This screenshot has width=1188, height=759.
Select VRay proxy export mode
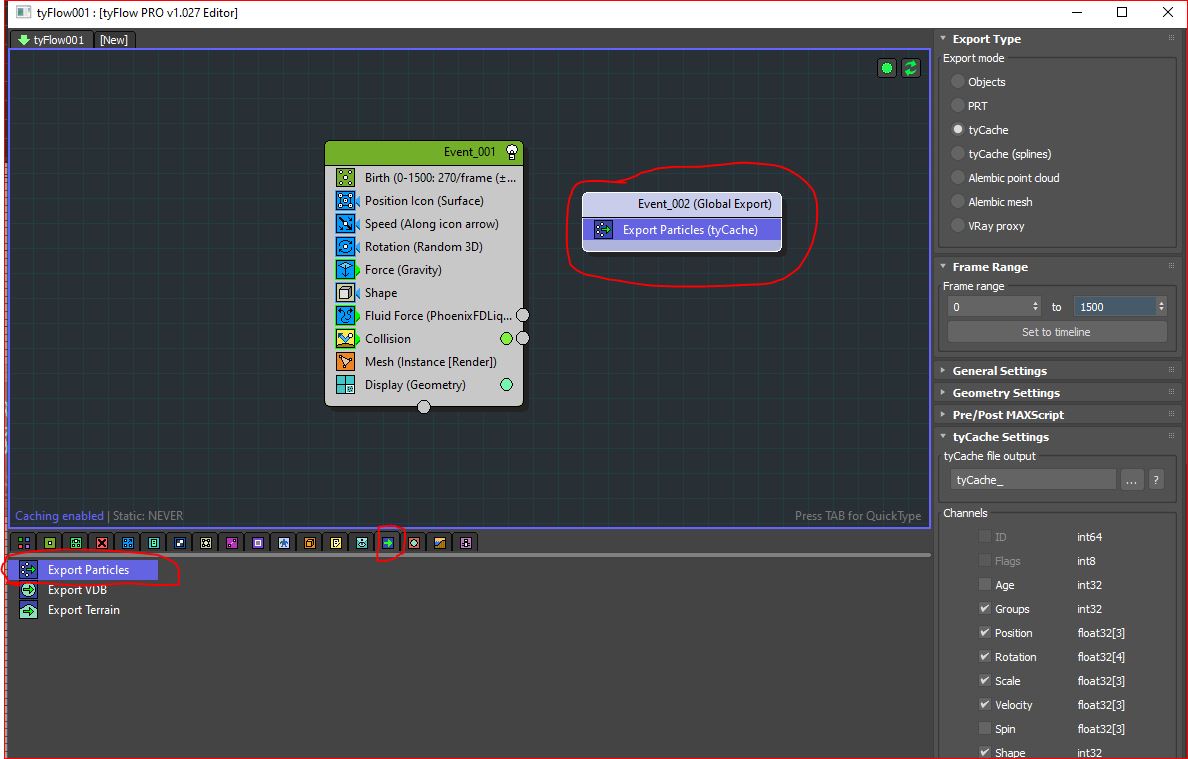point(958,225)
